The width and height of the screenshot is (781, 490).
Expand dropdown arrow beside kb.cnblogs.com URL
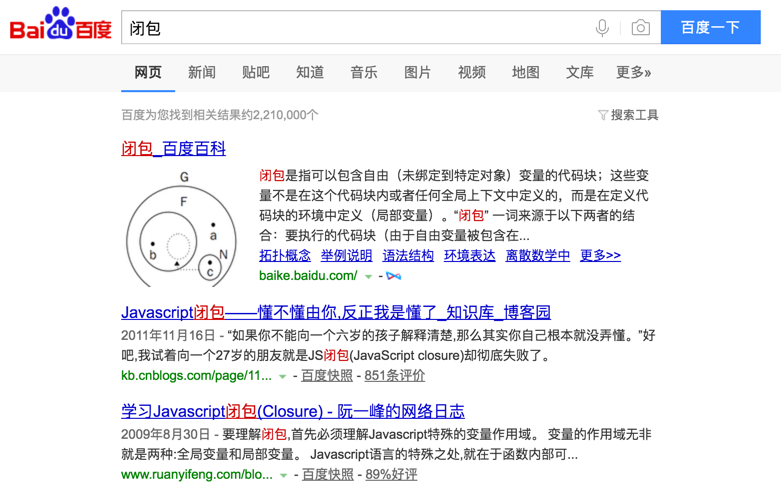tap(282, 377)
